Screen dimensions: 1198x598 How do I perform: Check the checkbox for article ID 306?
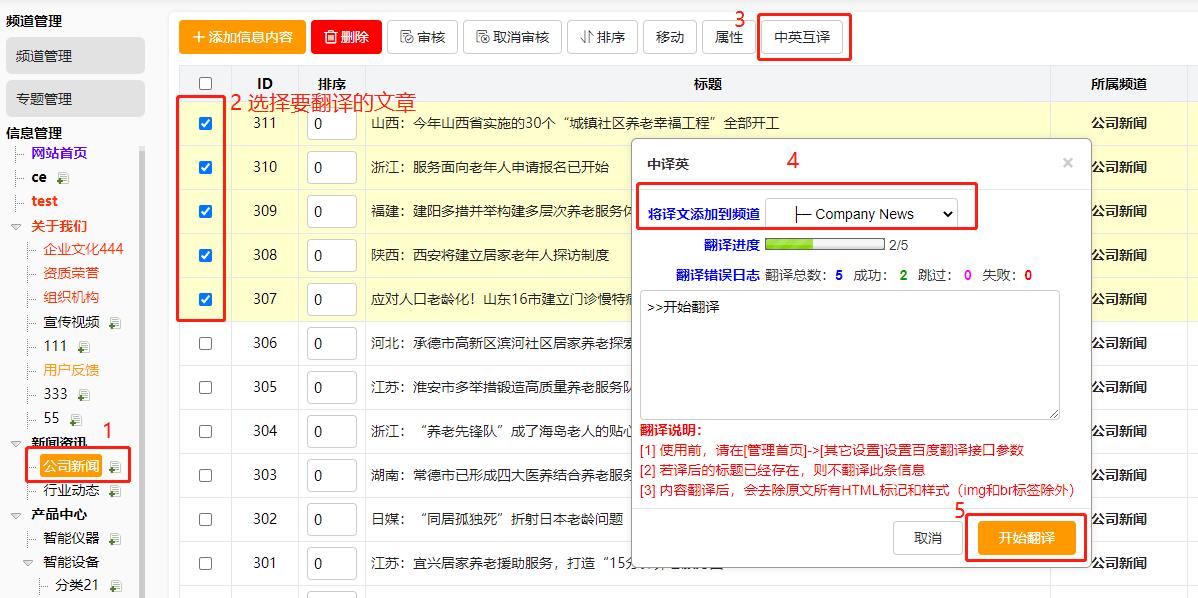(205, 343)
